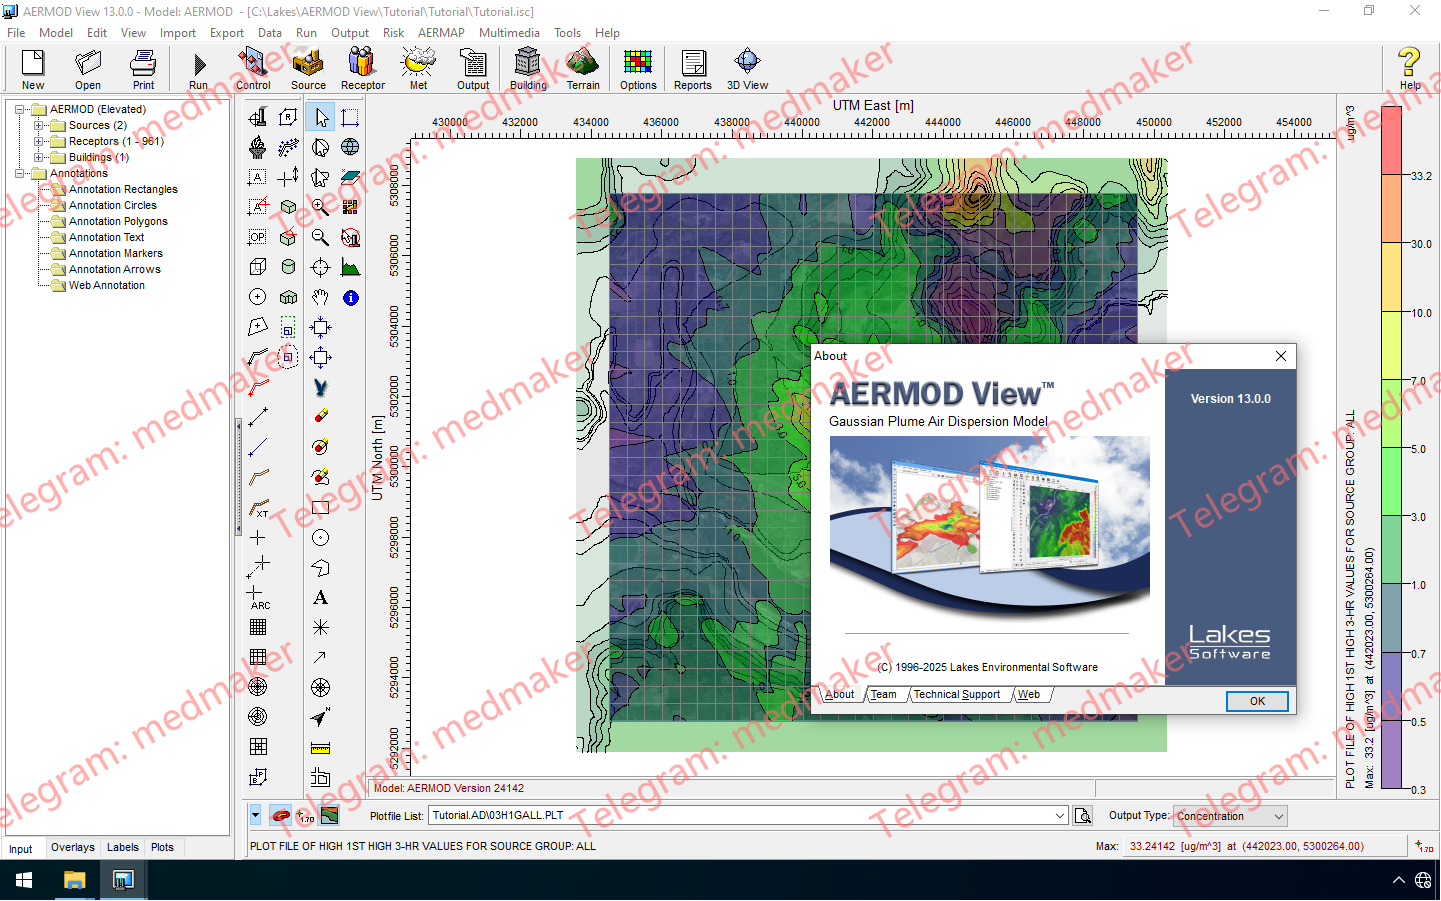Expand the Receptors tree node

point(38,141)
